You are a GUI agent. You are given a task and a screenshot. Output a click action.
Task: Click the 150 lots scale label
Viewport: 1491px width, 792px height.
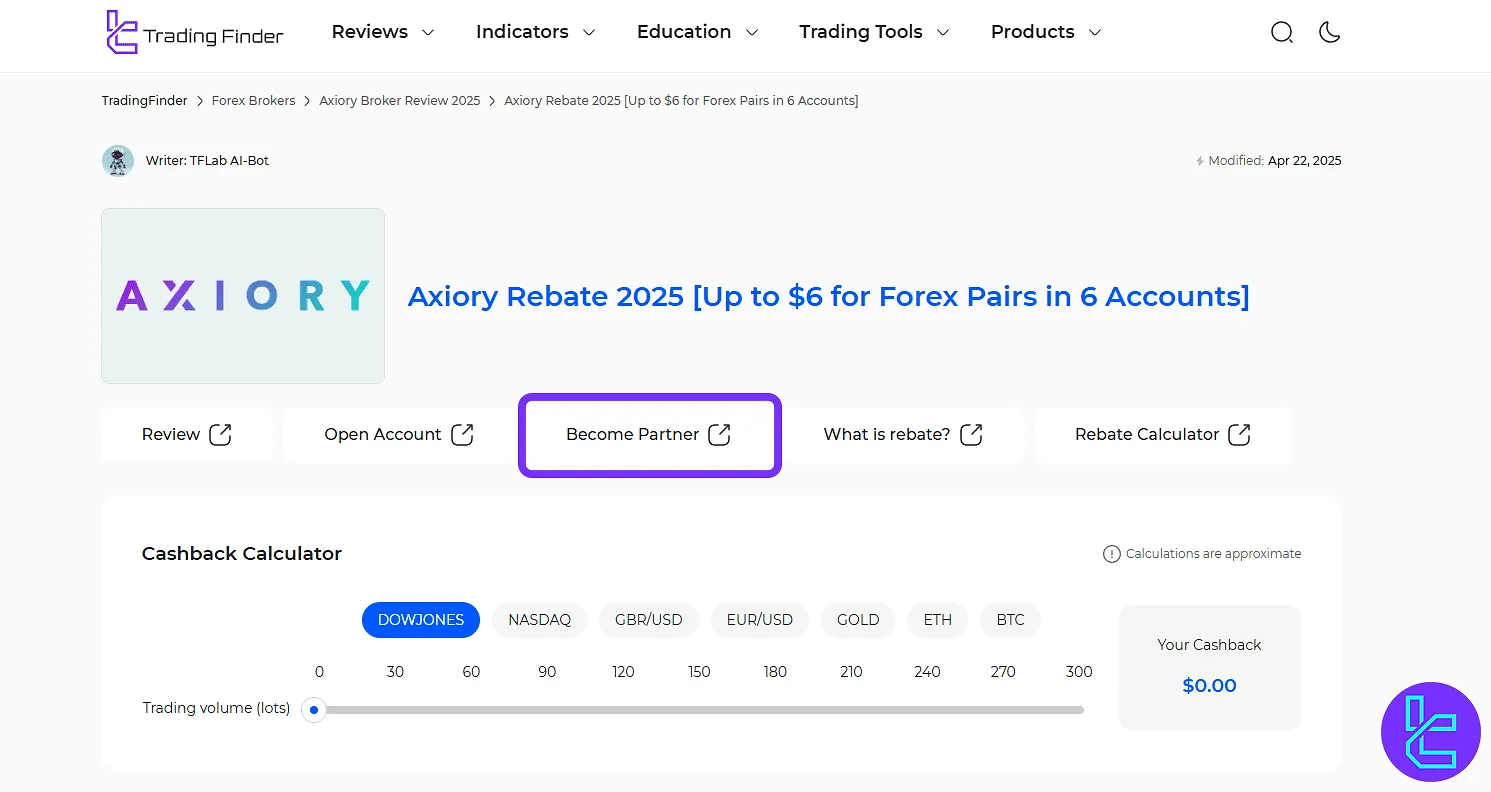point(699,672)
